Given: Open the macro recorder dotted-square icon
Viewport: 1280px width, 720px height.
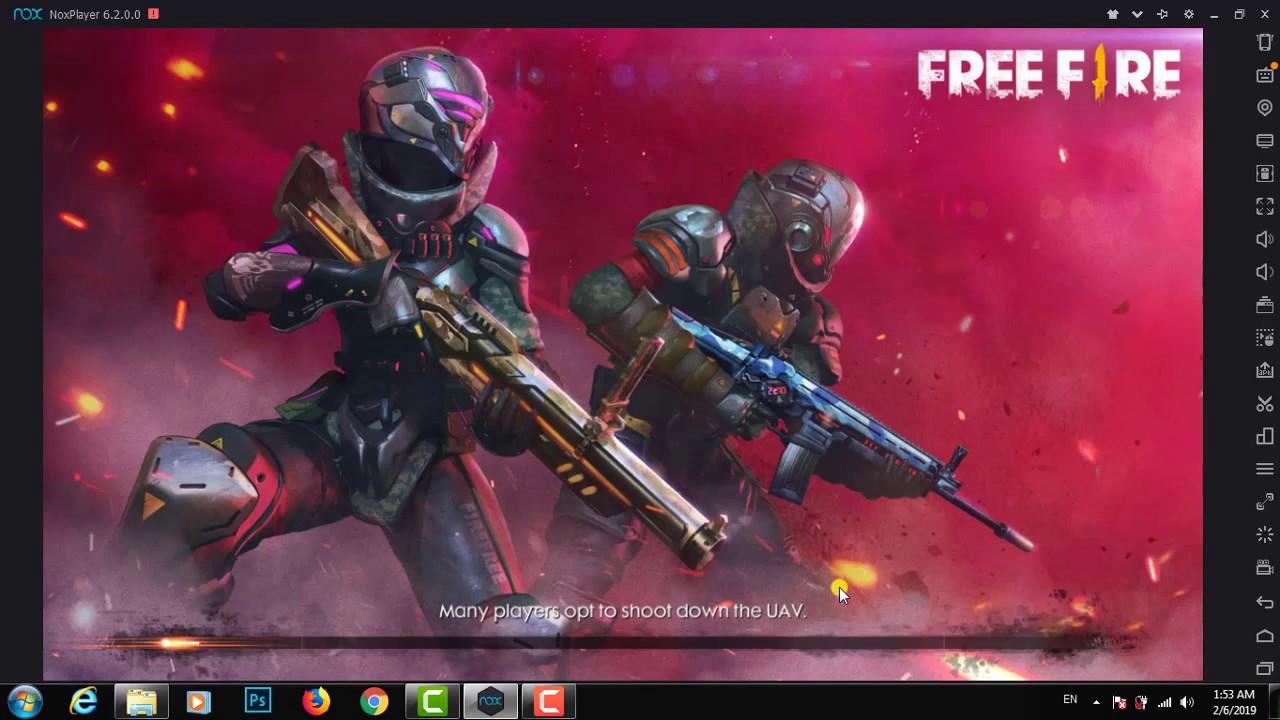Looking at the screenshot, I should coord(1265,338).
